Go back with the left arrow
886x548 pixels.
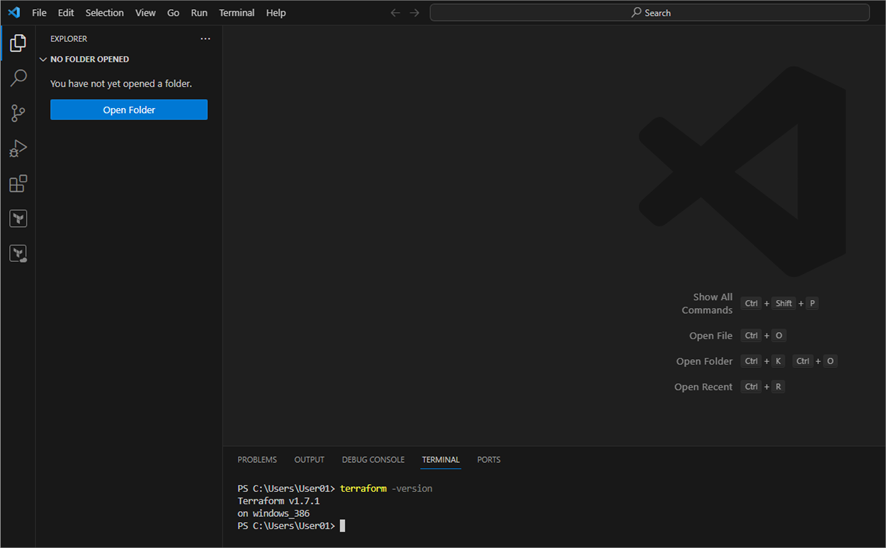click(x=395, y=12)
